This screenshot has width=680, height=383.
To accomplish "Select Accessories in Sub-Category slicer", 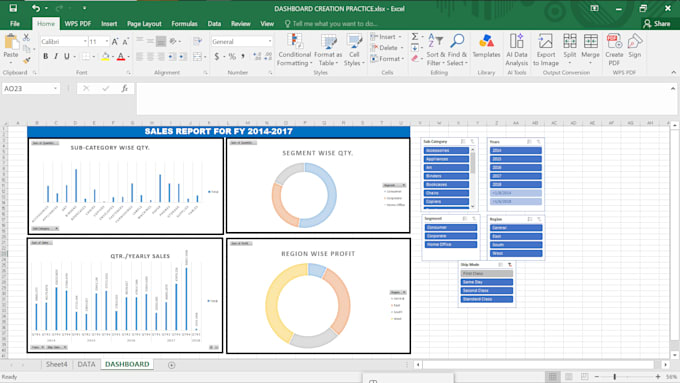I will [x=446, y=151].
